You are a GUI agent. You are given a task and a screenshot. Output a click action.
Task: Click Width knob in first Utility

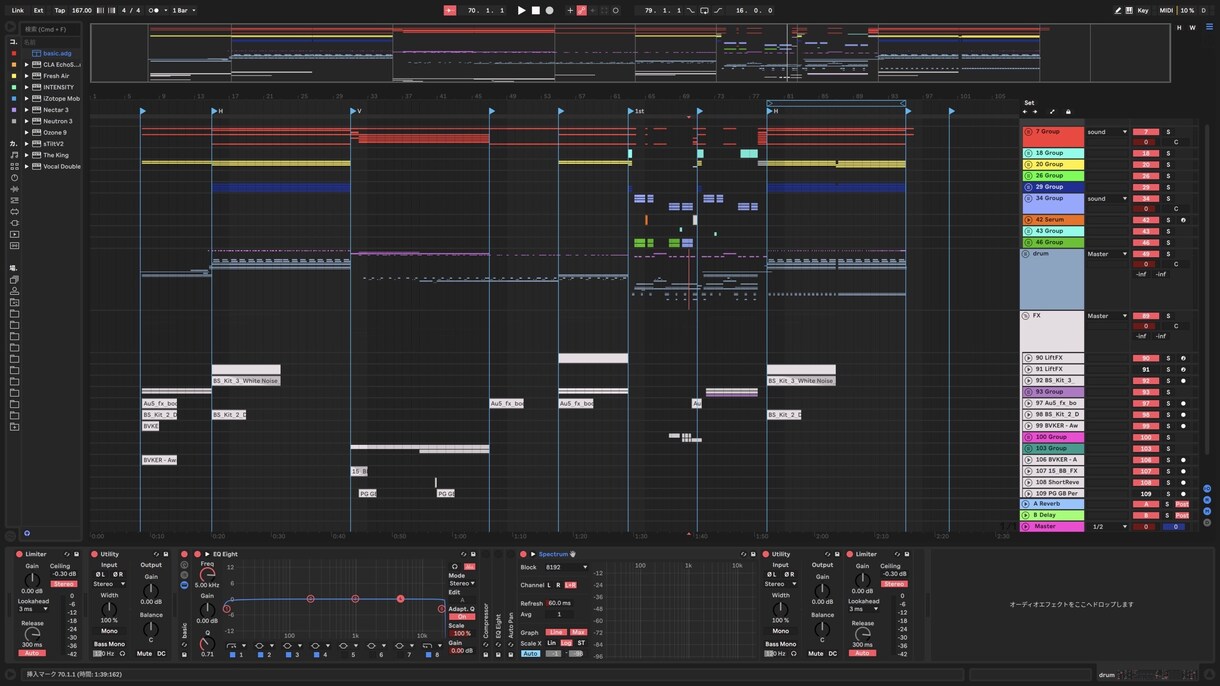pos(109,608)
